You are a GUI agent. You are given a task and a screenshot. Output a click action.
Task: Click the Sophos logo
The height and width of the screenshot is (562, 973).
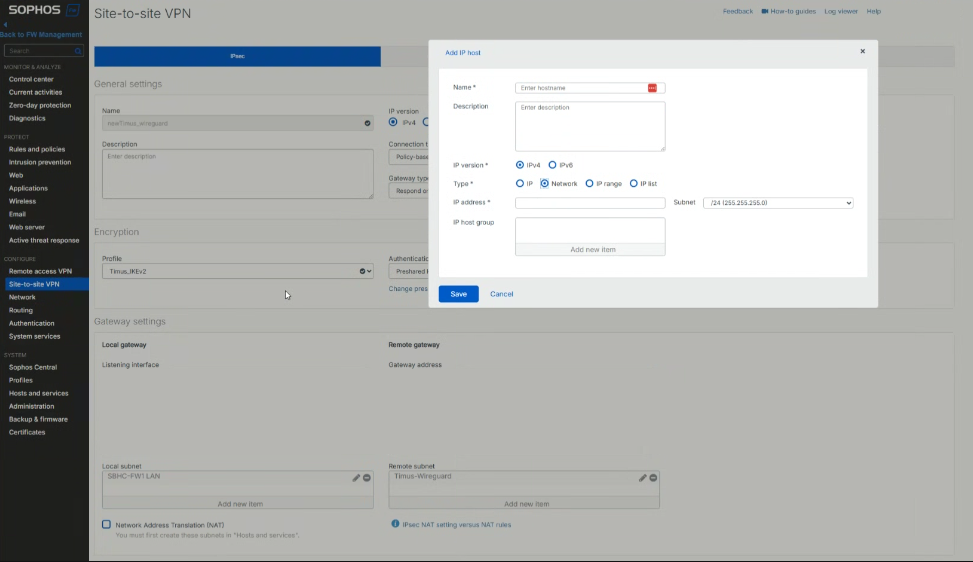[x=43, y=10]
